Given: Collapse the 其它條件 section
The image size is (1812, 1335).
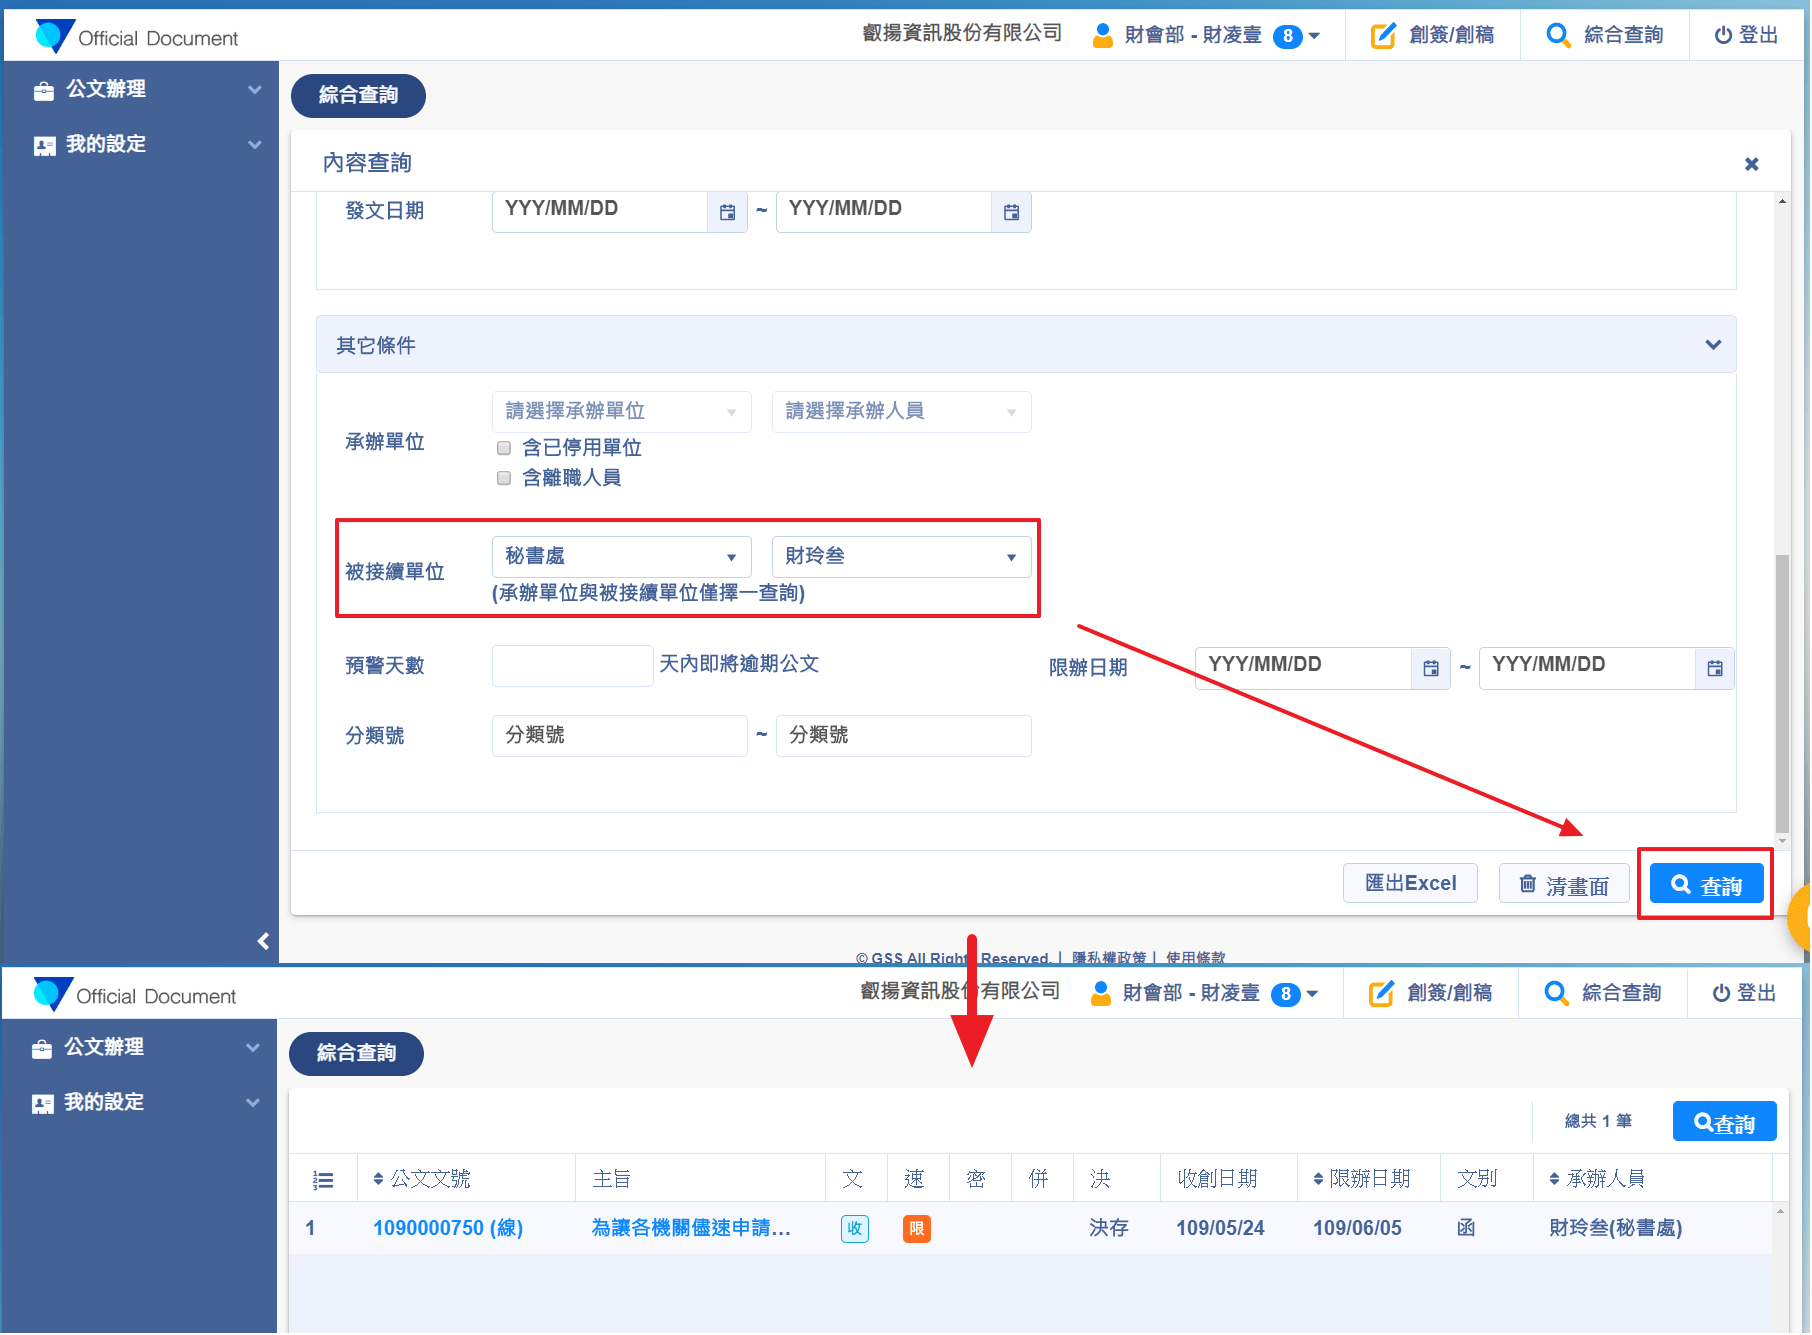Looking at the screenshot, I should coord(1713,345).
